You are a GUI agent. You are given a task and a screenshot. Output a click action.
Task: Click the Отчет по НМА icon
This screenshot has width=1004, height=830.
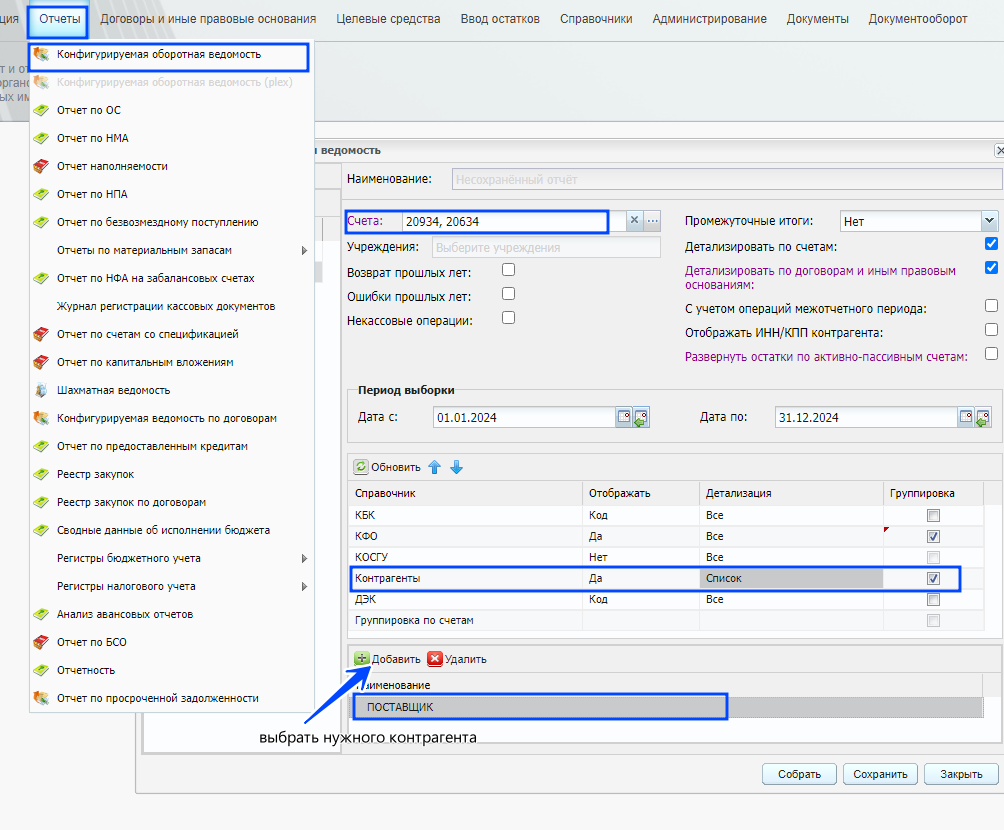(x=41, y=138)
